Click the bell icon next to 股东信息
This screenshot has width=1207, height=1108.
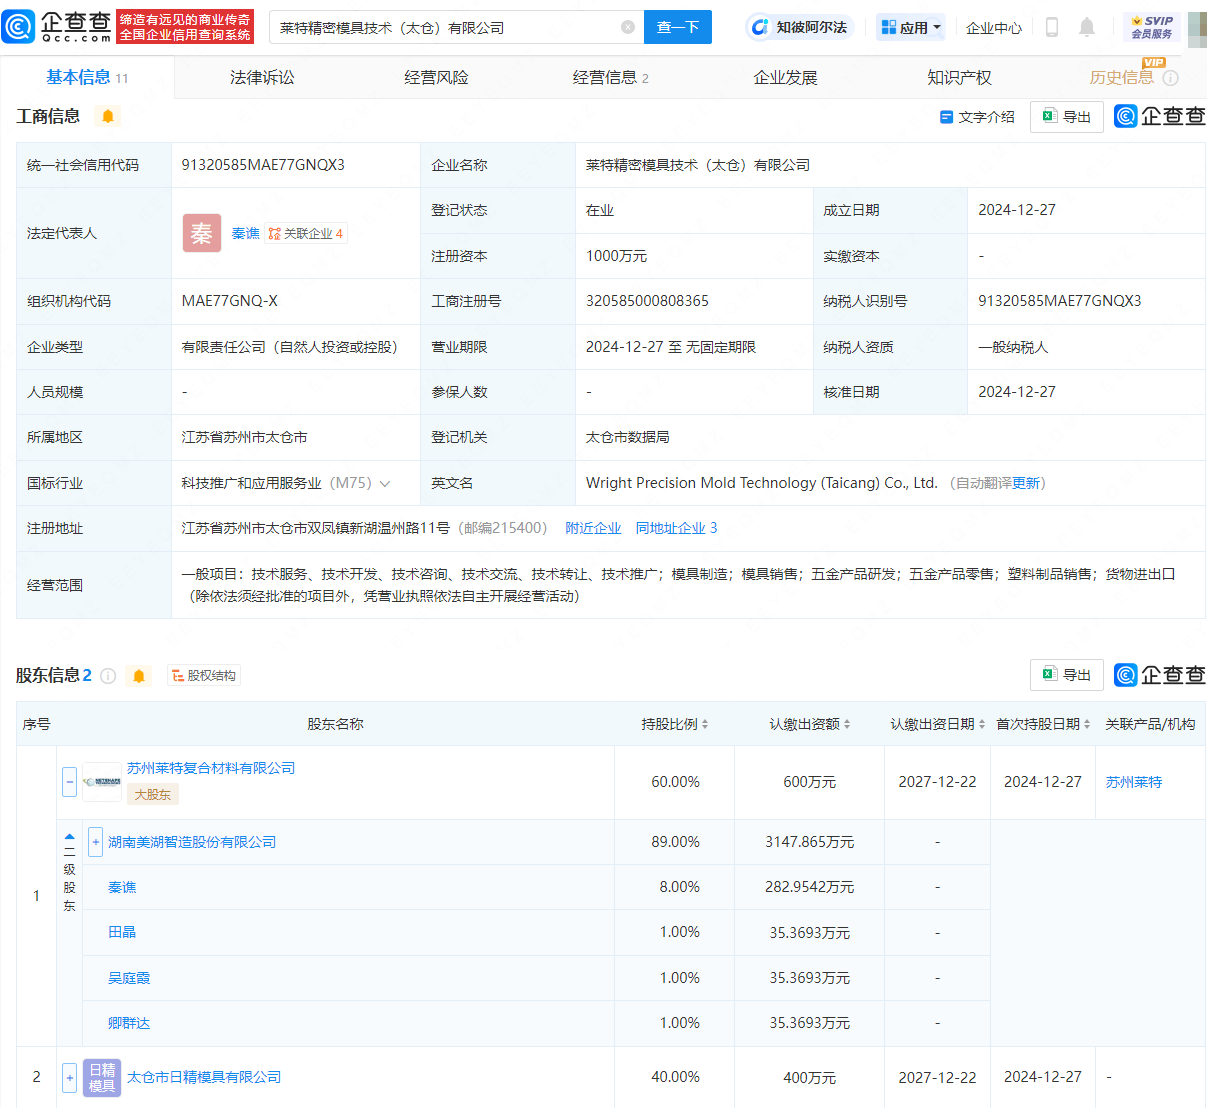click(139, 676)
